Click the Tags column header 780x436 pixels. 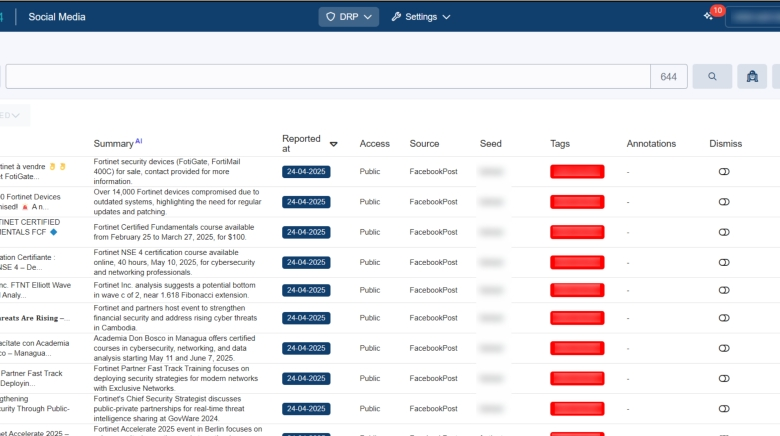pos(560,144)
